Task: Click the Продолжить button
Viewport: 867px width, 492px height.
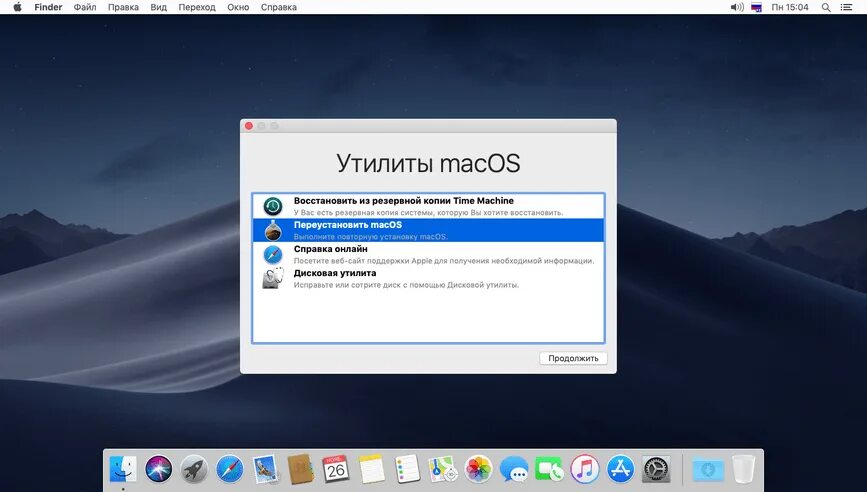Action: (573, 358)
